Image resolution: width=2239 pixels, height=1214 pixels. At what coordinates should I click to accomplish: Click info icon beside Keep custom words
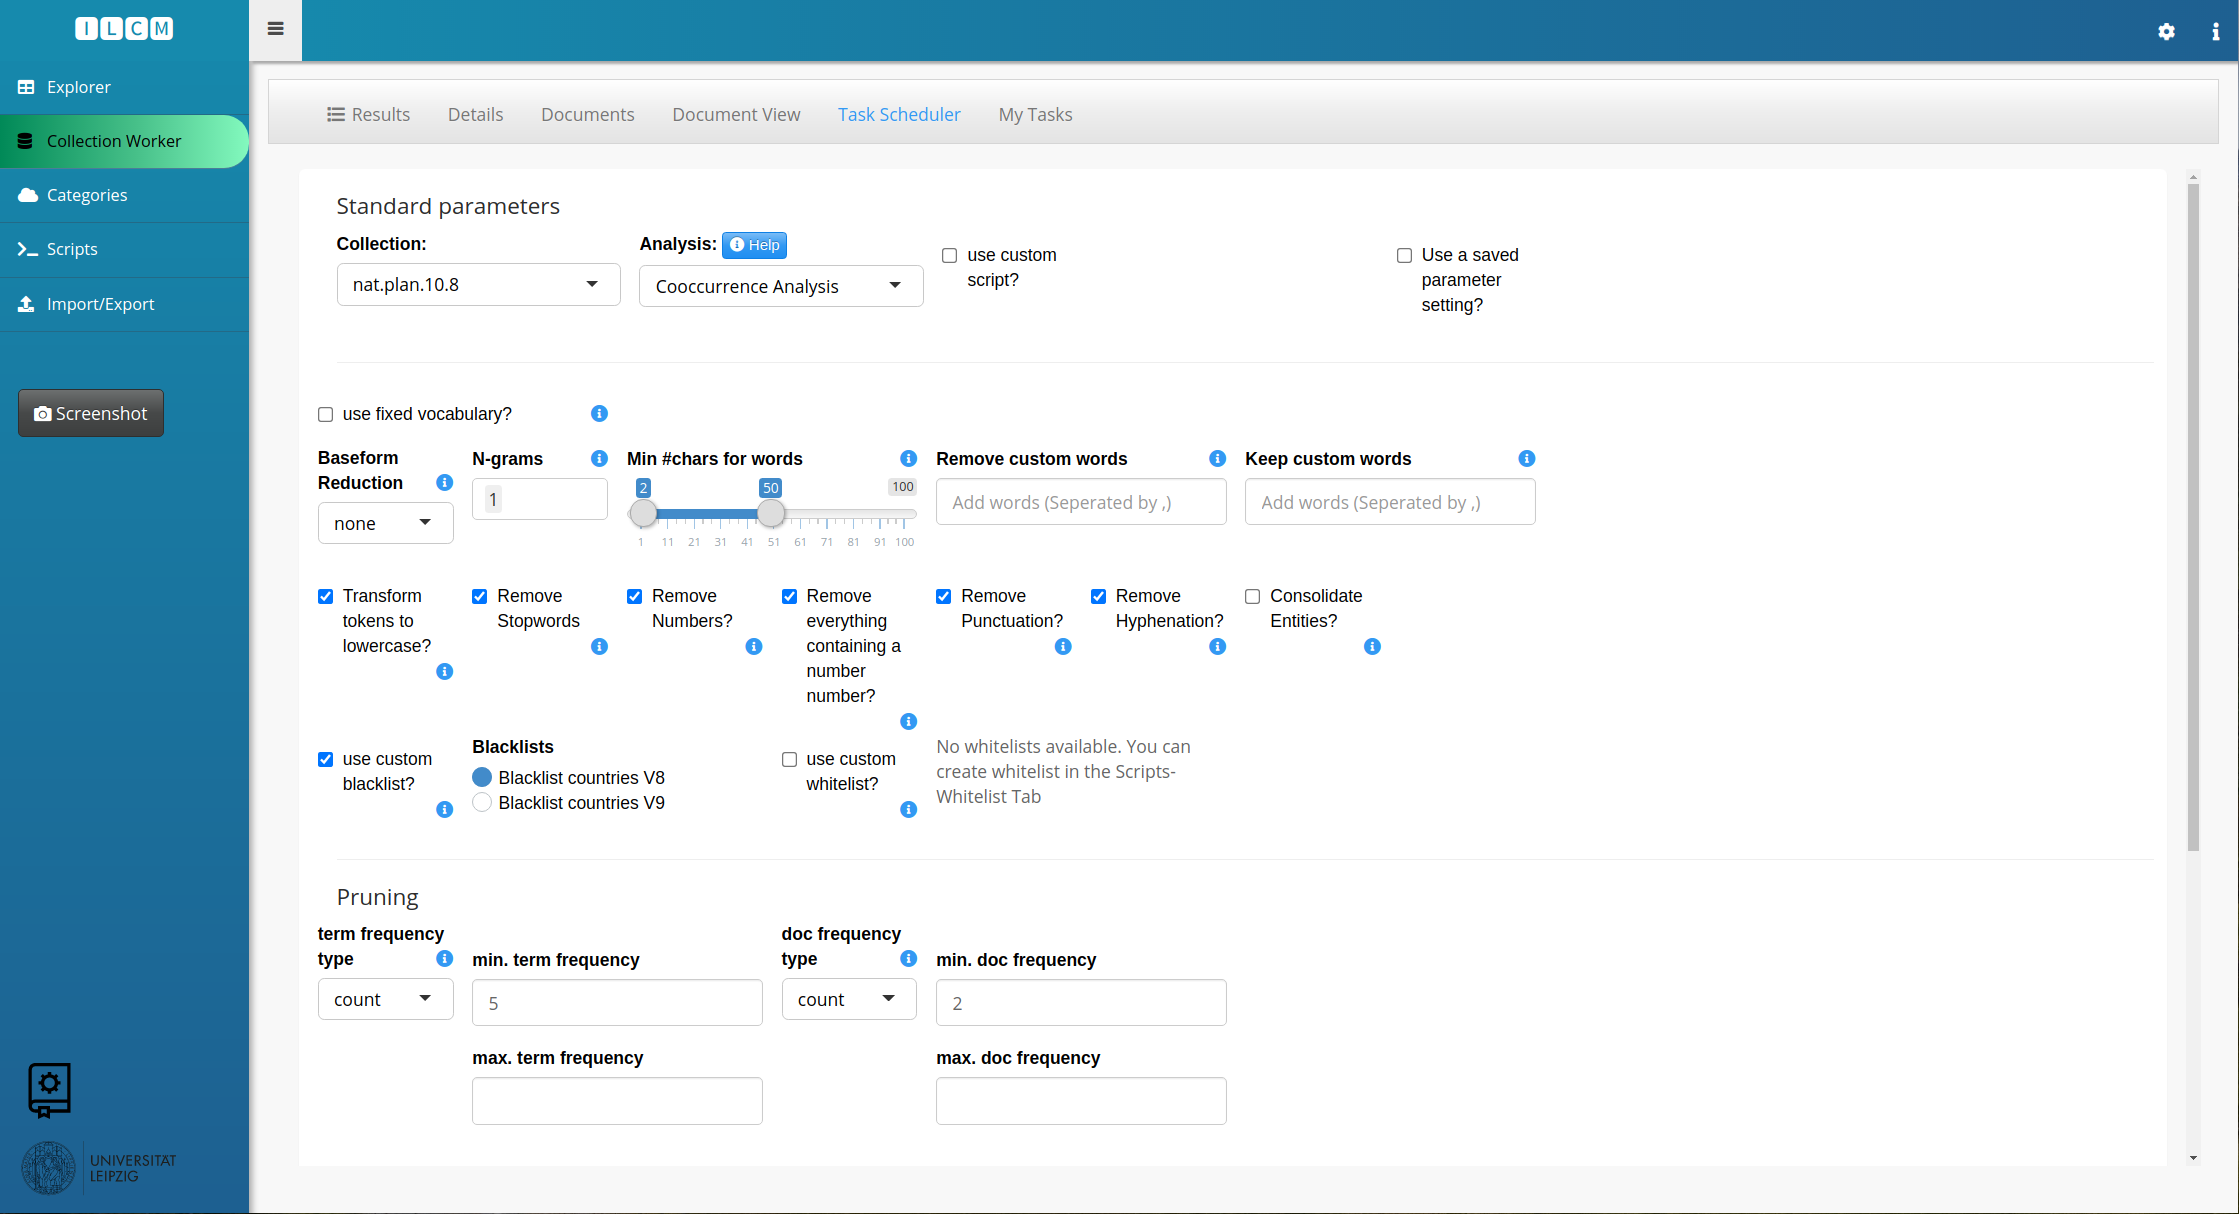point(1526,458)
